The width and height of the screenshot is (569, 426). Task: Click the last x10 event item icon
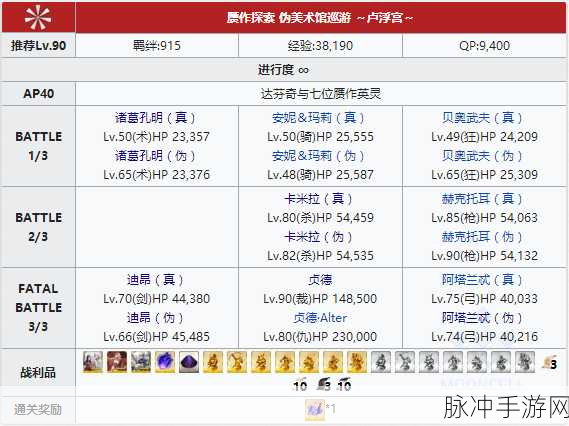[343, 385]
